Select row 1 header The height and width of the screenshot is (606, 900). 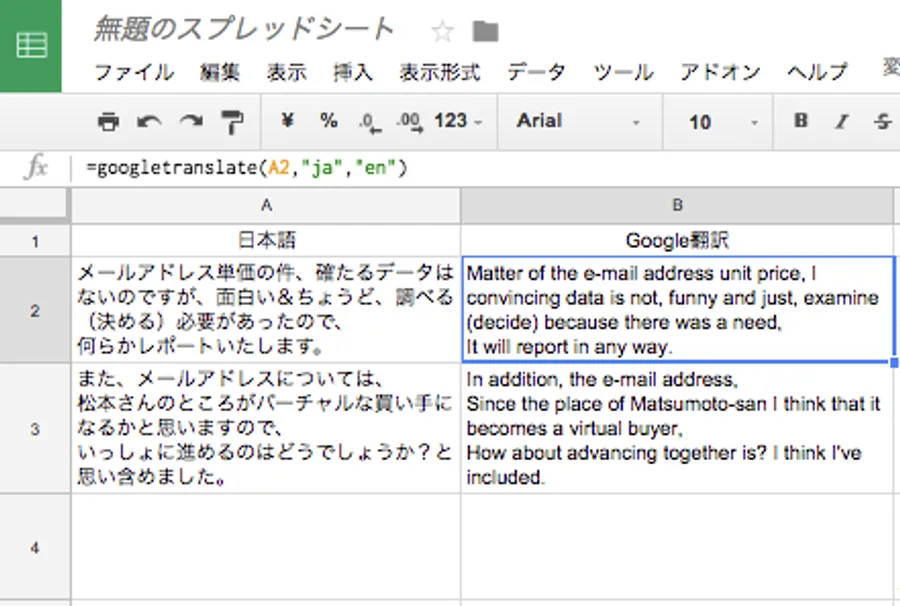35,241
